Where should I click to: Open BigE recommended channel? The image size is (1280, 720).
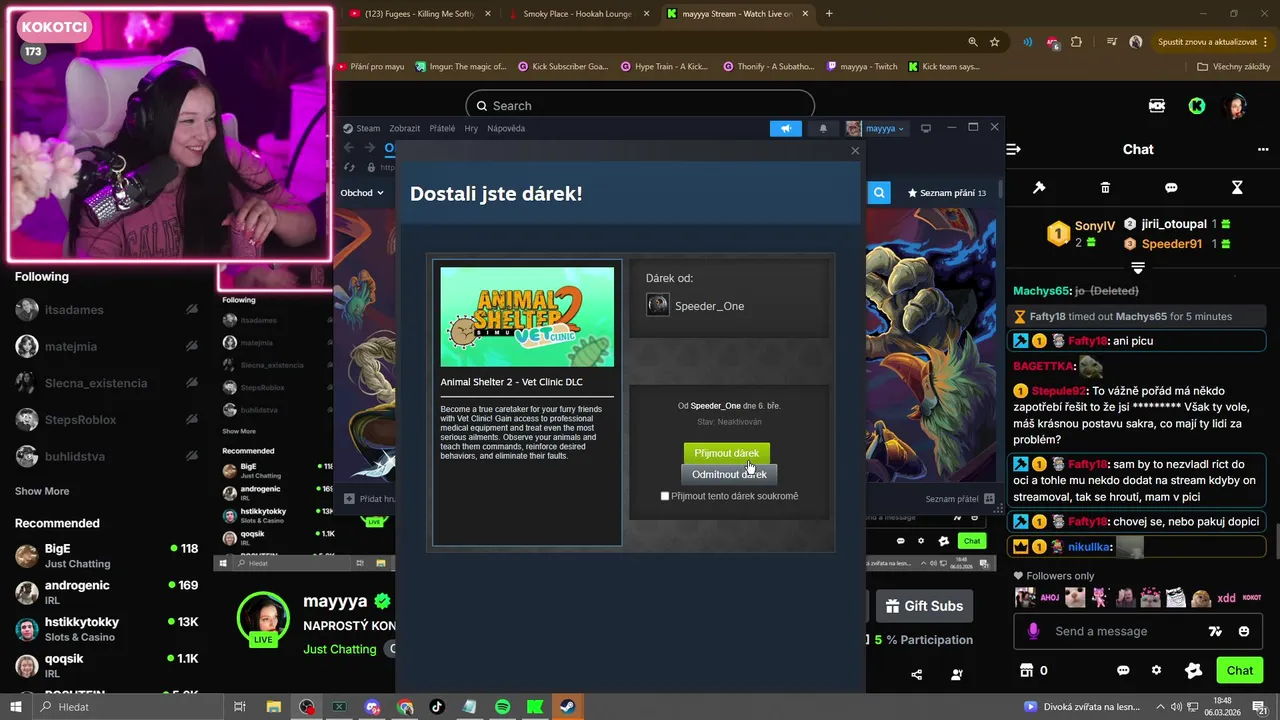coord(107,555)
